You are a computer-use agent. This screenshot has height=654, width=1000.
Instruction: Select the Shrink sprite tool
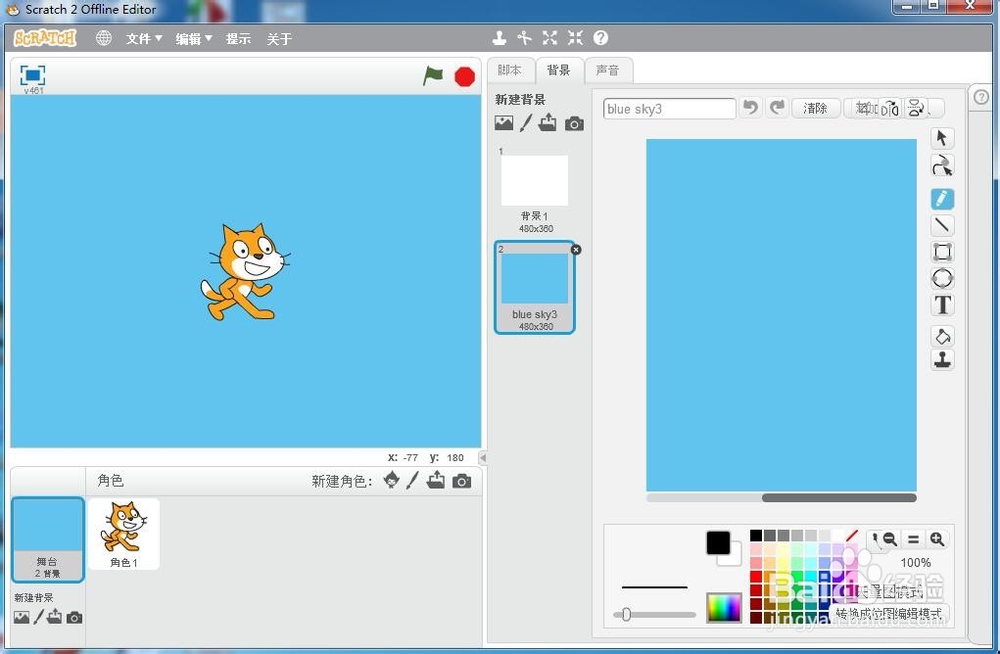click(x=575, y=38)
